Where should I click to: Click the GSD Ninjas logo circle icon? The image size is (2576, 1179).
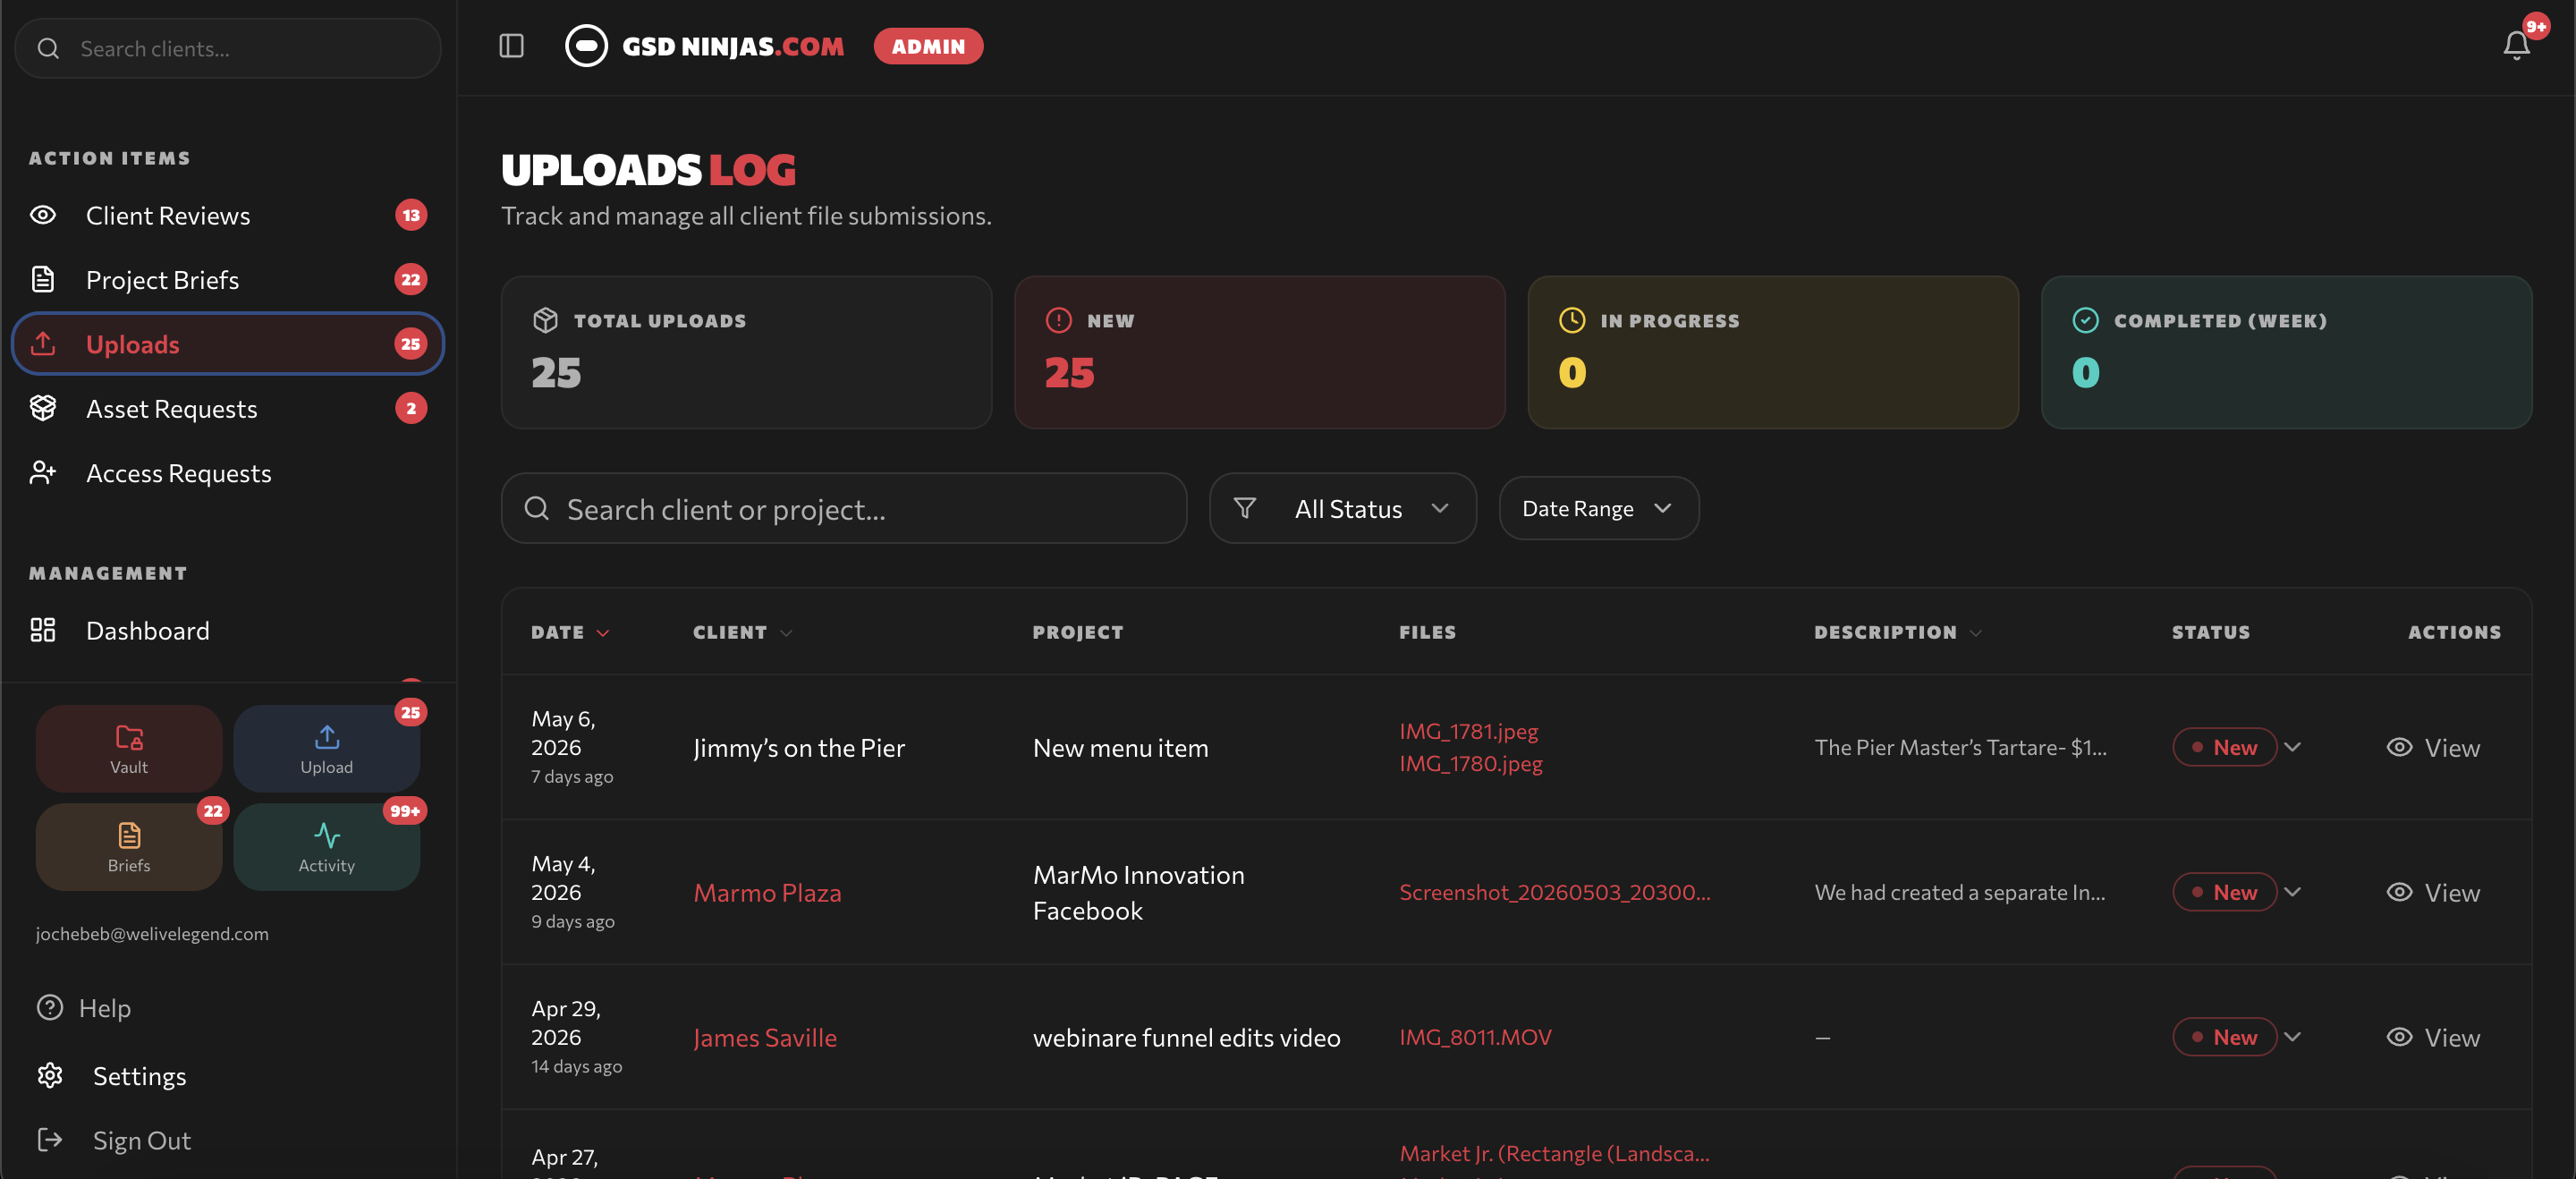coord(586,46)
